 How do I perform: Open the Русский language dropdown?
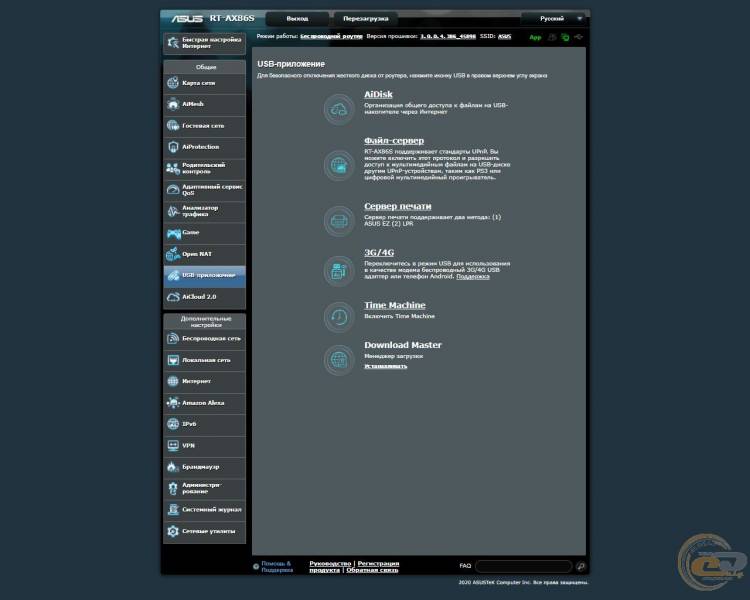click(x=554, y=19)
